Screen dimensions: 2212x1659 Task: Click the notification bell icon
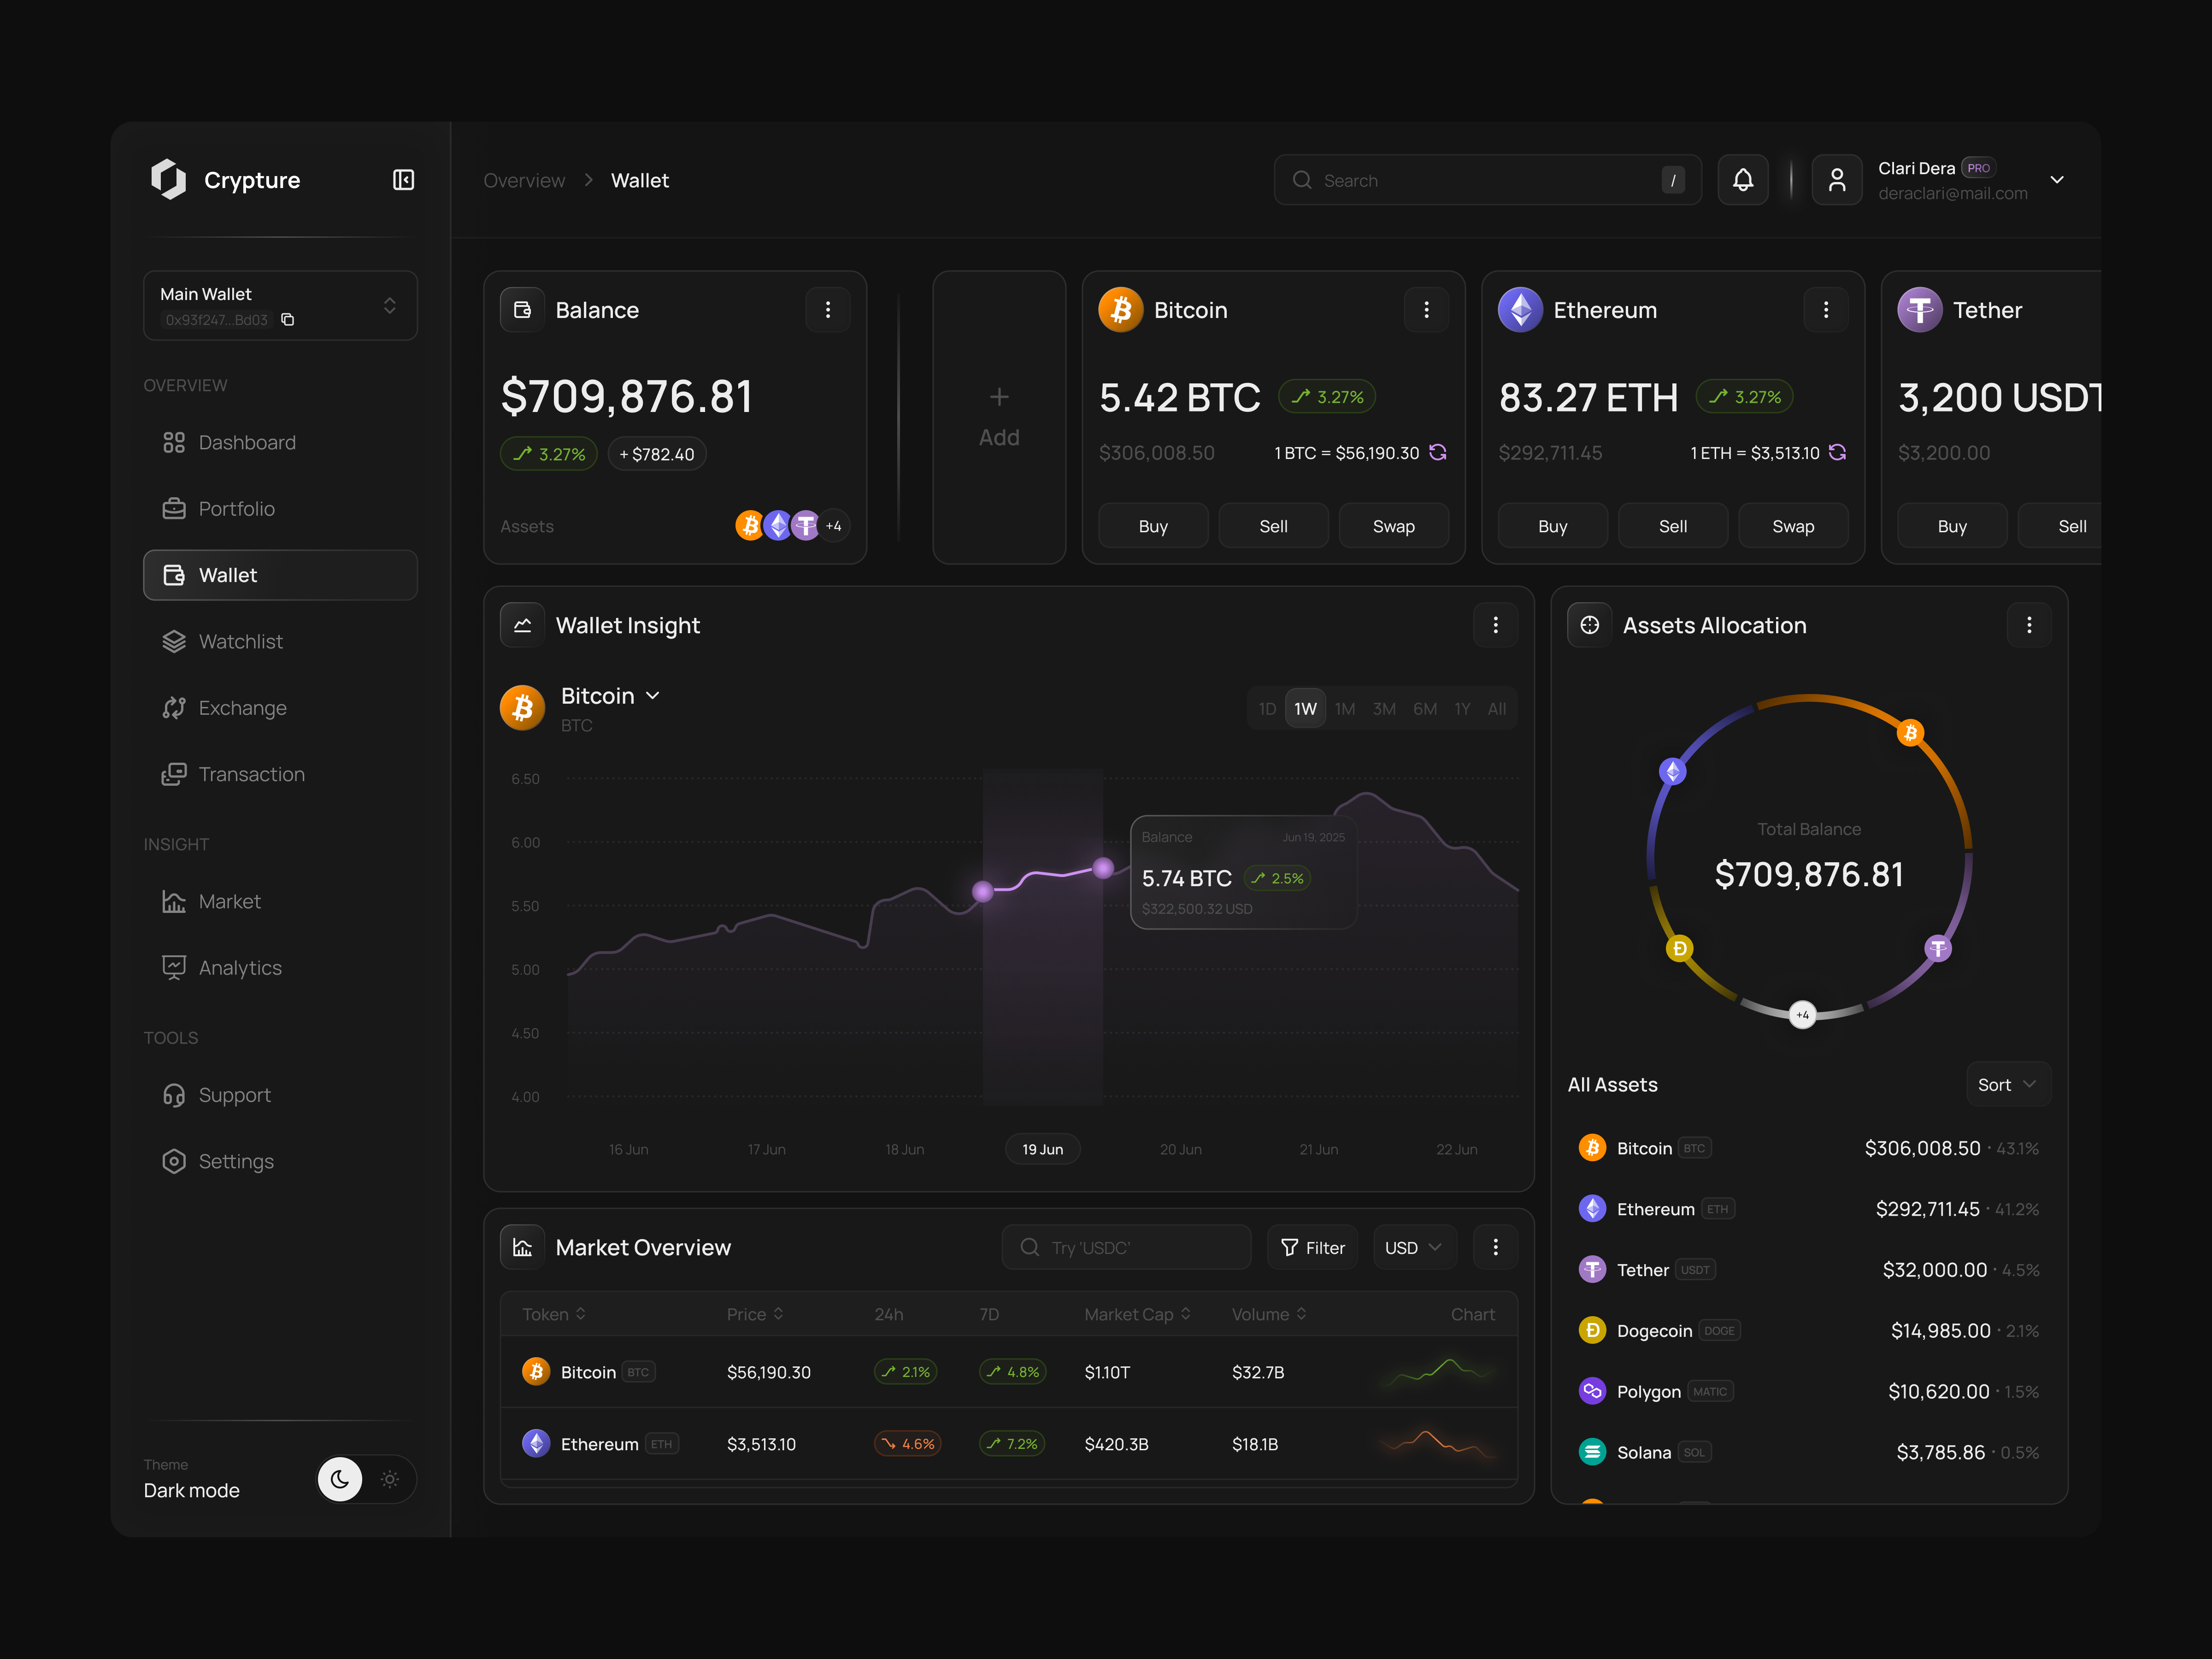click(x=1743, y=179)
